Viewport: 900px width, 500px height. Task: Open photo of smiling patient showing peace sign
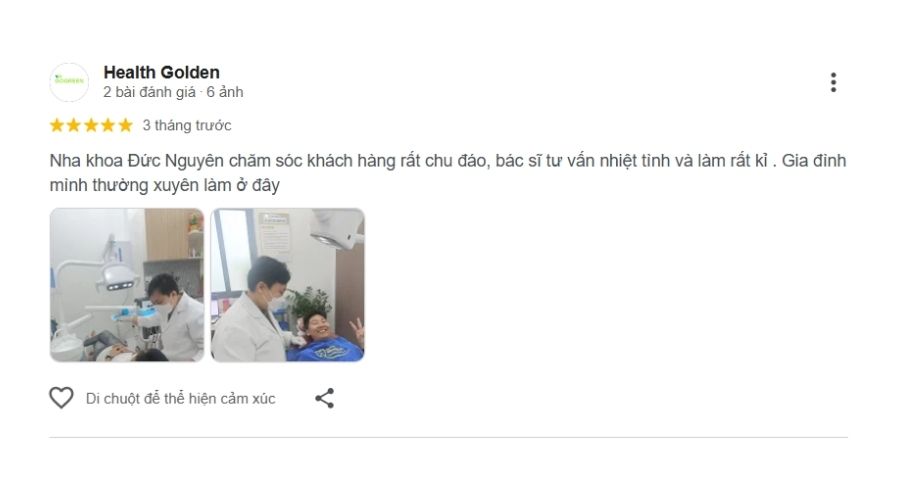[x=288, y=285]
